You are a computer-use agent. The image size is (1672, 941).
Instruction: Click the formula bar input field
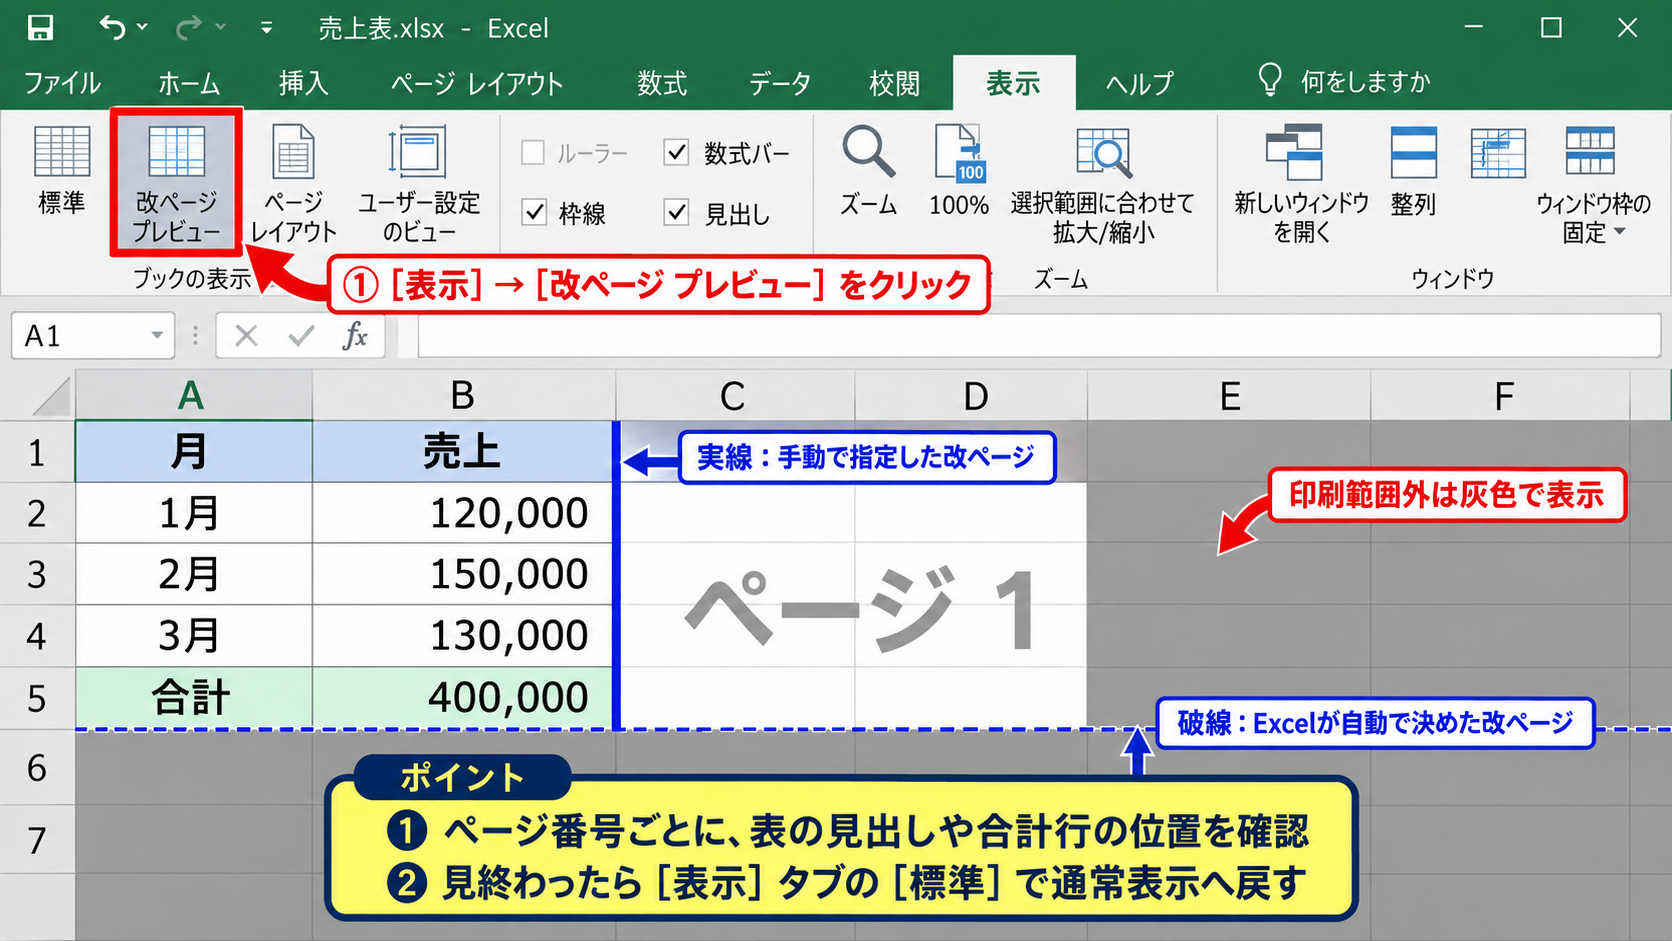click(x=1039, y=336)
